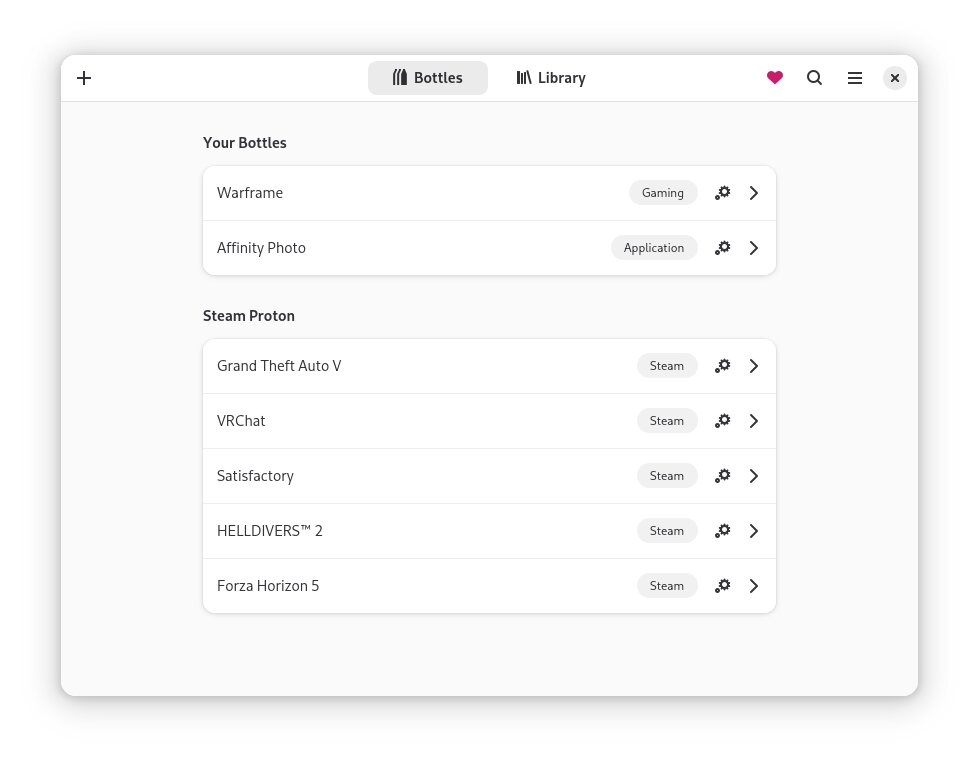Click the Steam tag on Forza Horizon 5
Image resolution: width=979 pixels, height=763 pixels.
point(667,586)
